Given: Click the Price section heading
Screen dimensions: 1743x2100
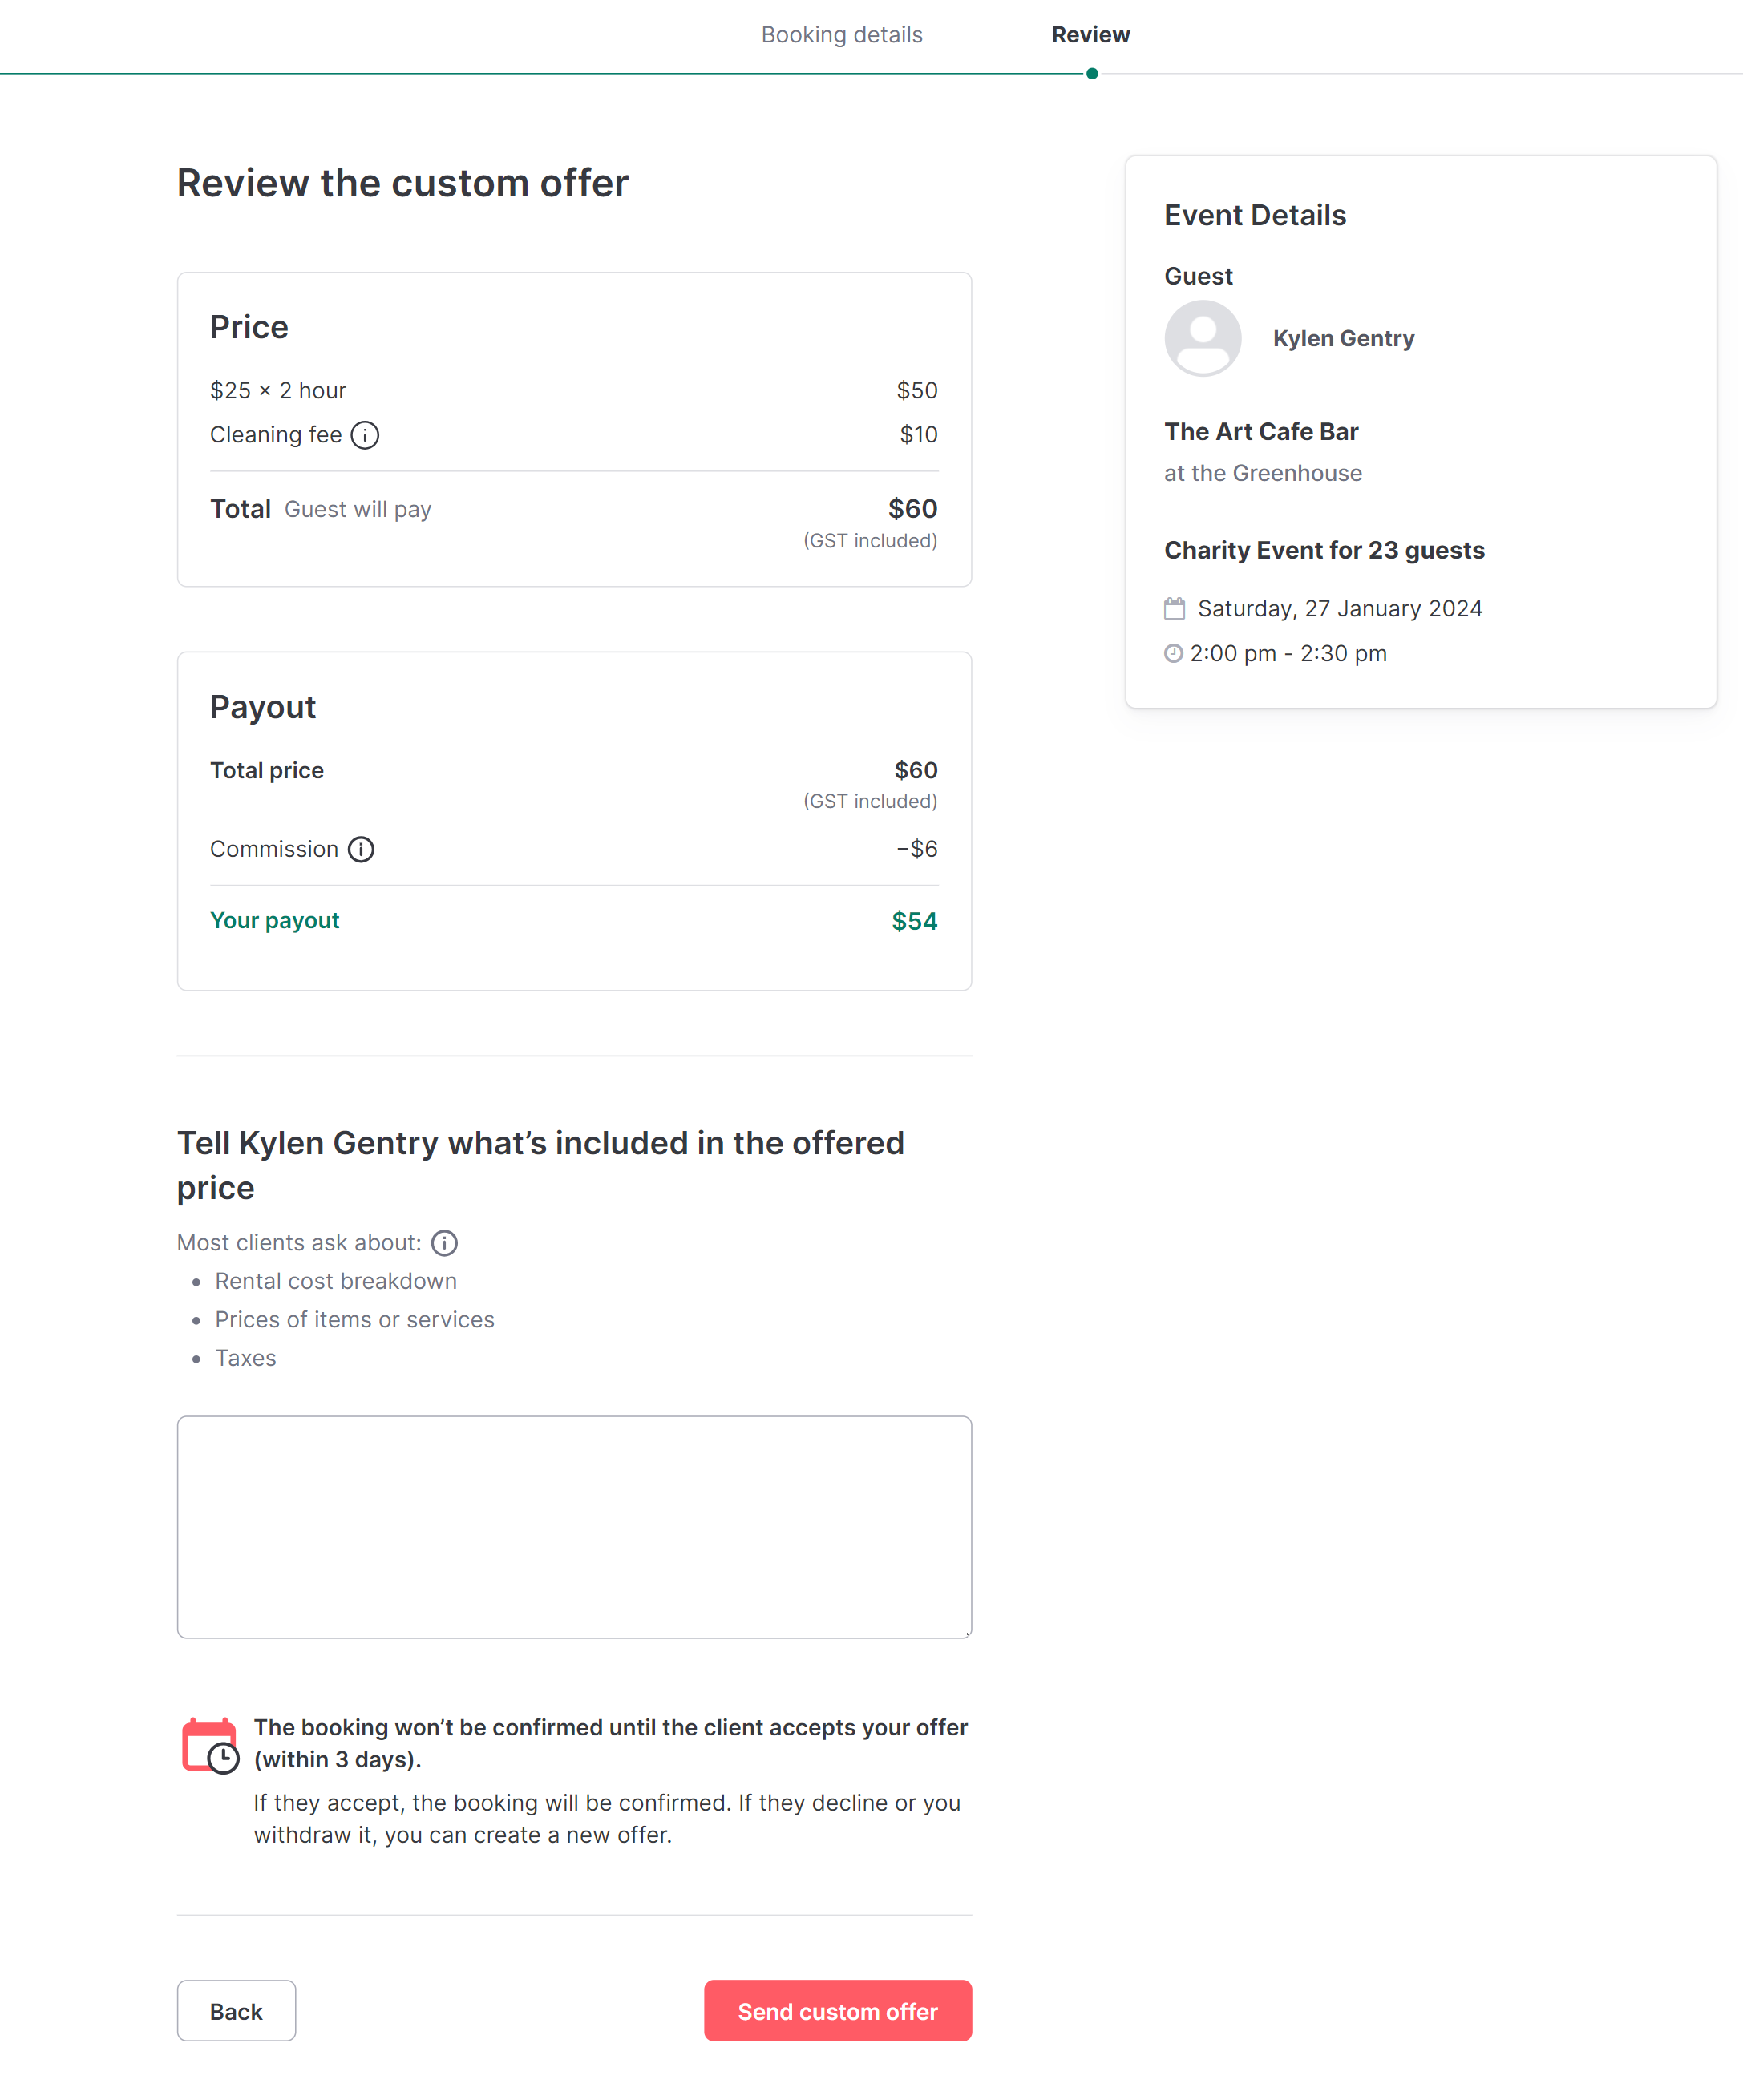Looking at the screenshot, I should [248, 326].
